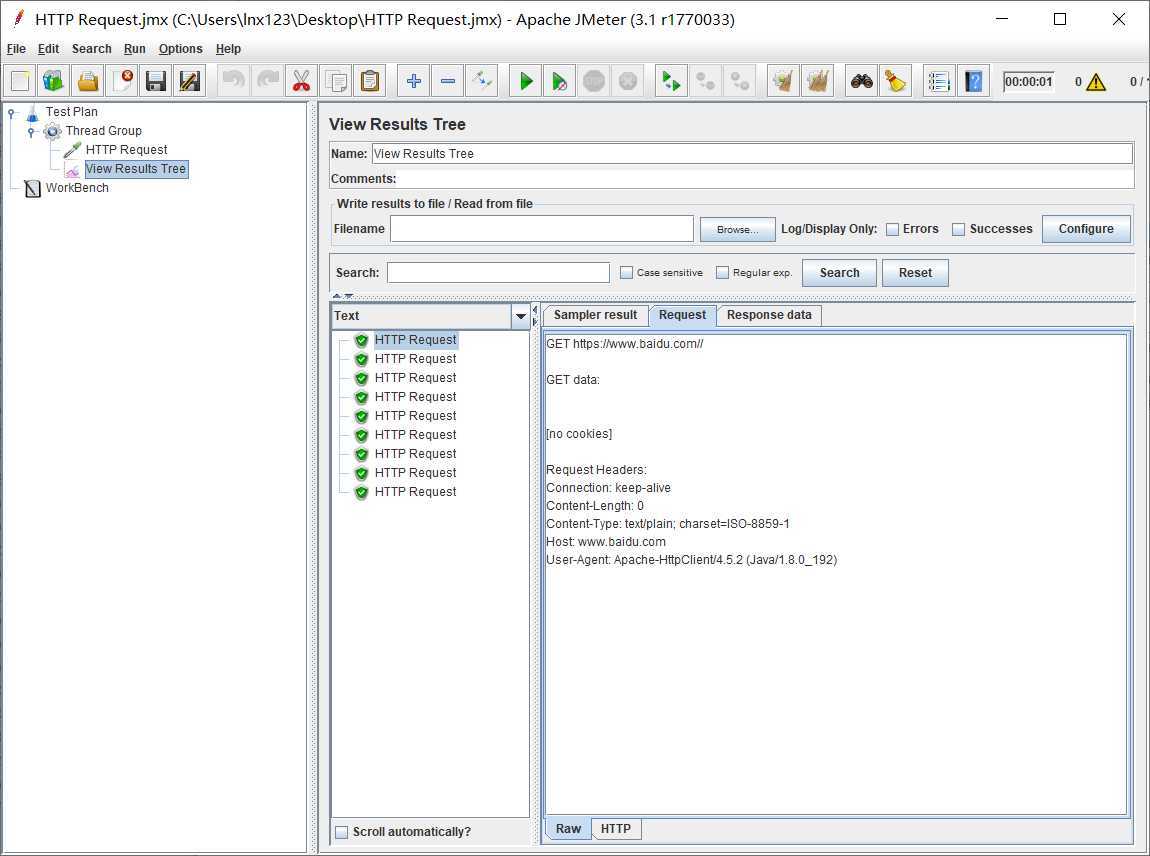The height and width of the screenshot is (856, 1150).
Task: Click the Configure button
Action: pos(1086,229)
